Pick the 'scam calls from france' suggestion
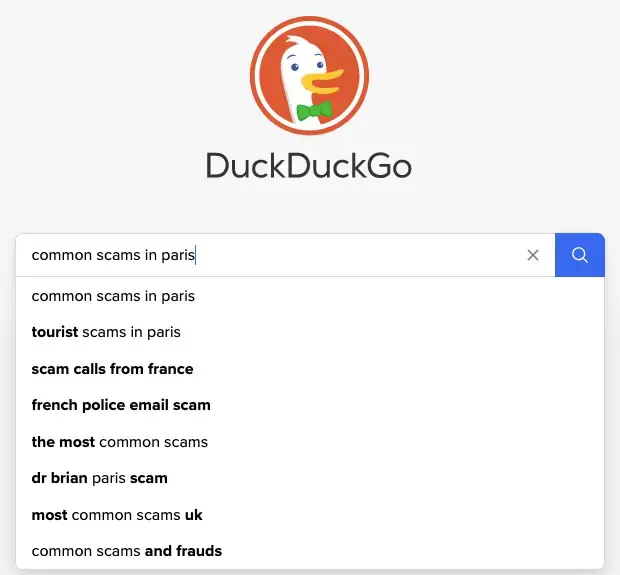Screen dimensions: 620x575 pyautogui.click(x=310, y=369)
